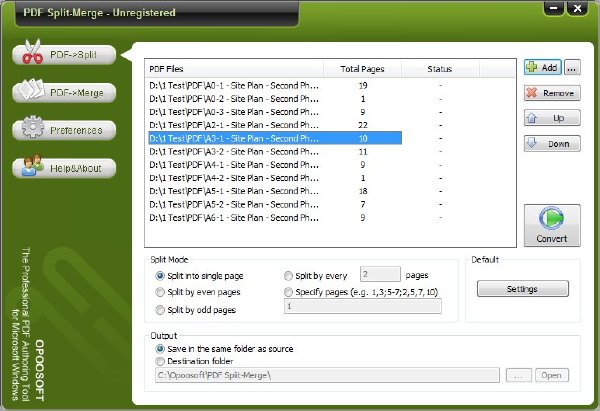Screen dimensions: 600x411
Task: Click the down arrow icon on Down button
Action: (532, 143)
